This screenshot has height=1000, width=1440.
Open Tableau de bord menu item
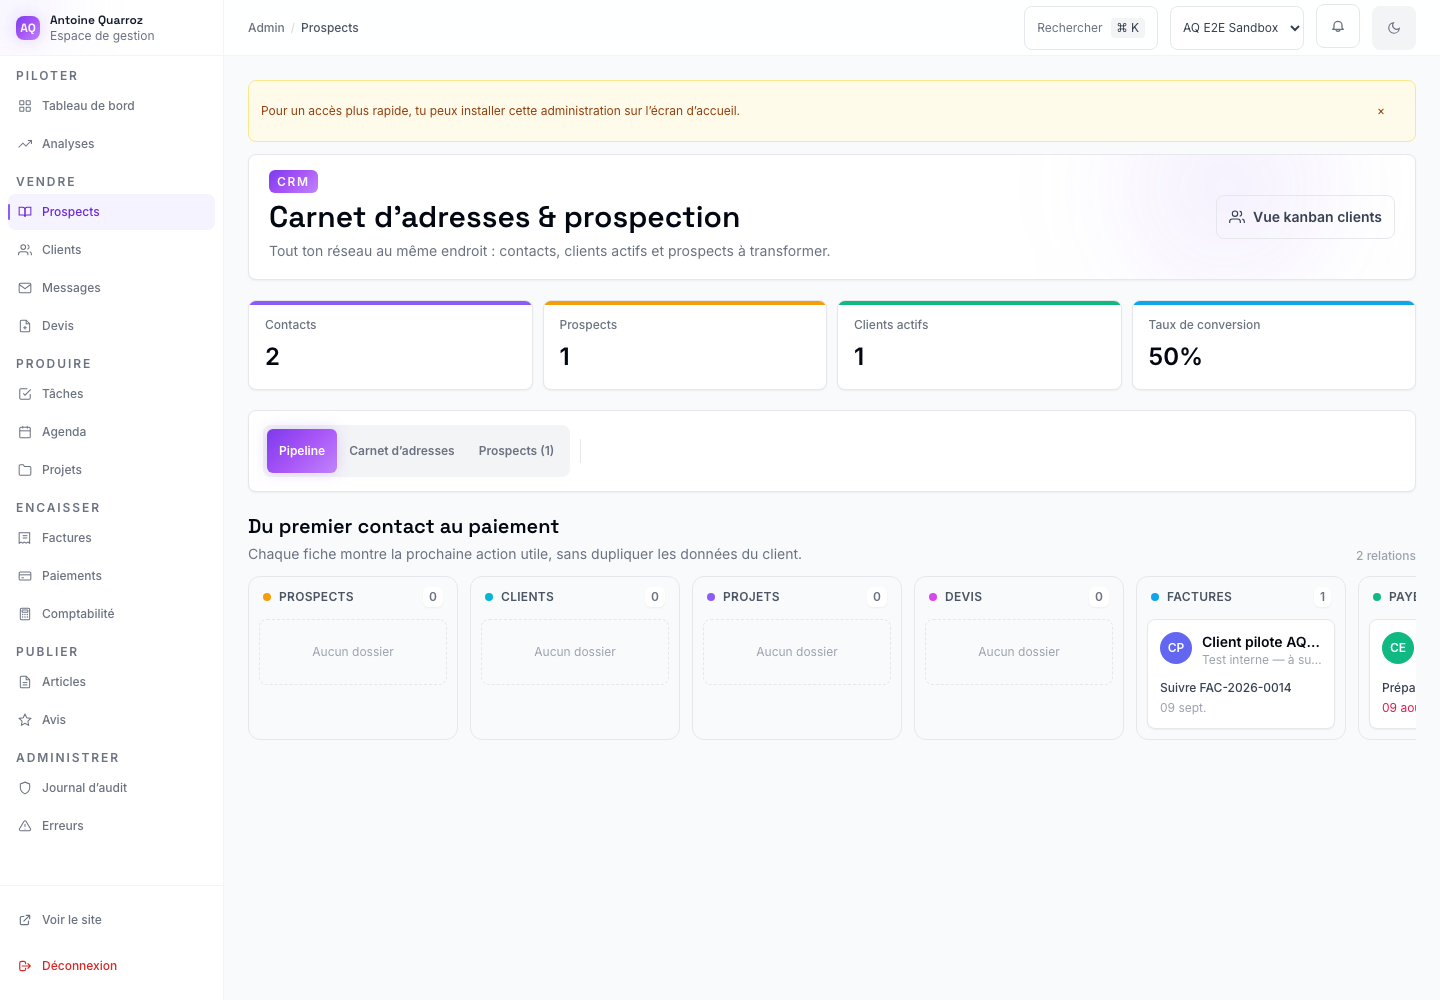pyautogui.click(x=111, y=106)
